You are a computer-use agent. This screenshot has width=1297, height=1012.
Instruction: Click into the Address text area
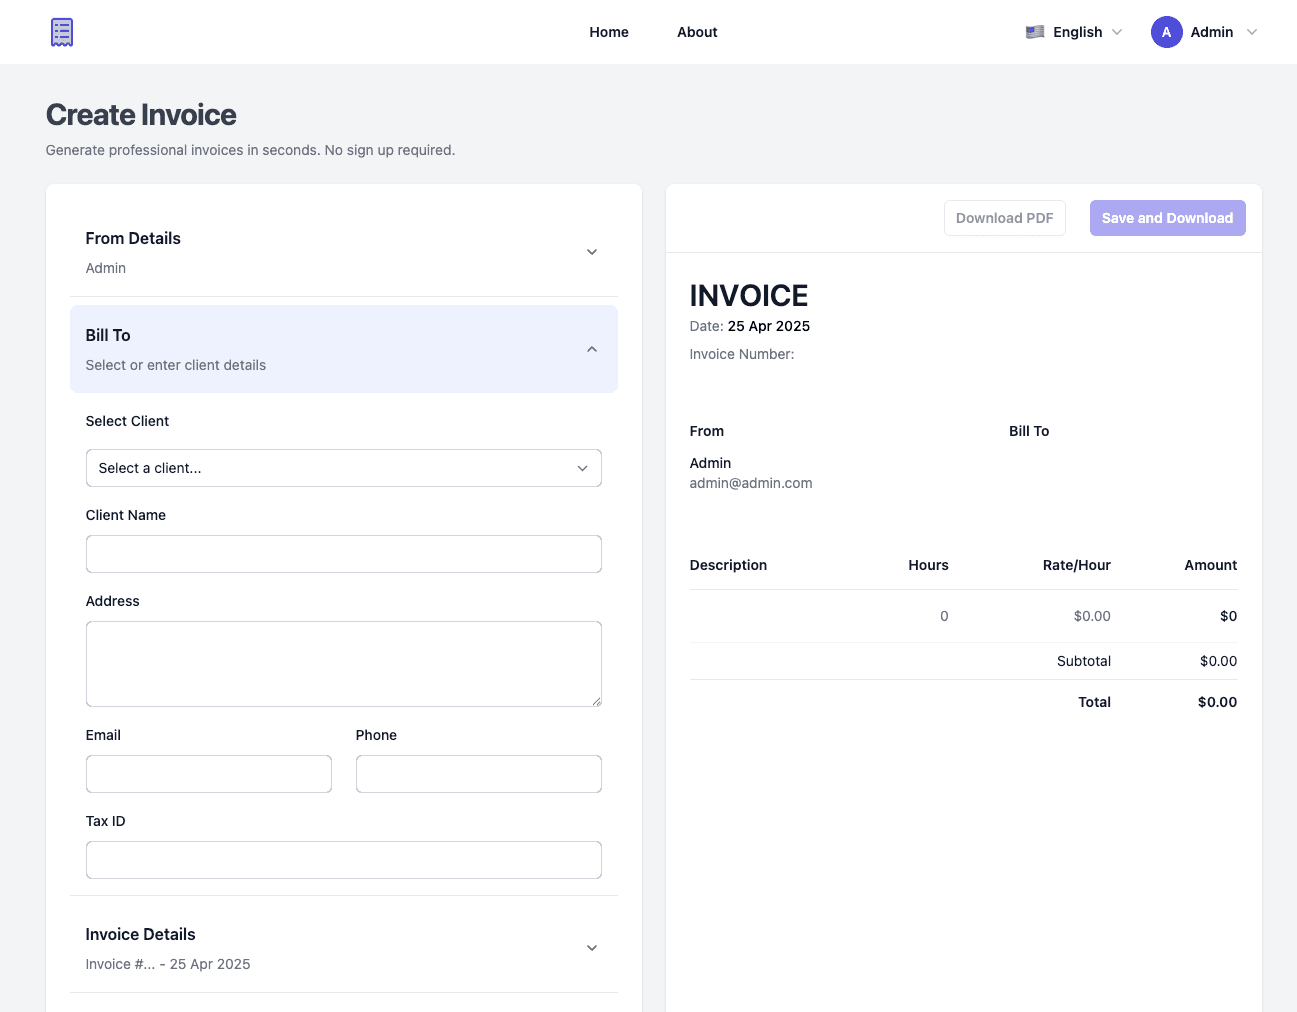click(x=344, y=664)
